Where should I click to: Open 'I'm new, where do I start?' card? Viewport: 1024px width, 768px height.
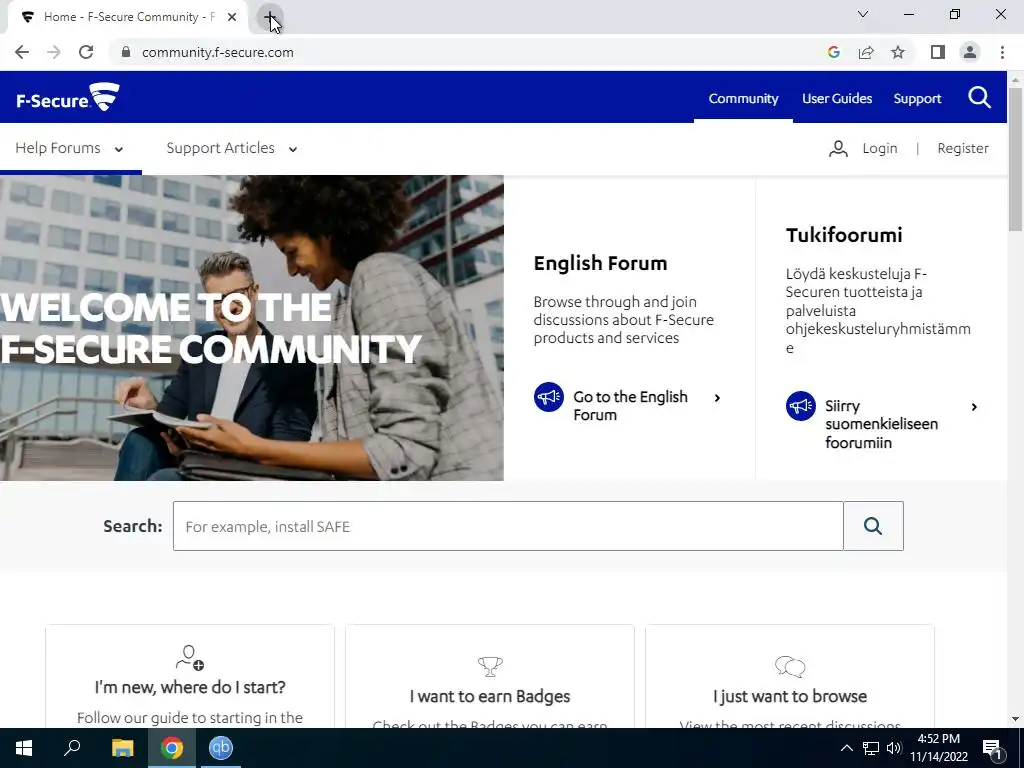click(190, 676)
